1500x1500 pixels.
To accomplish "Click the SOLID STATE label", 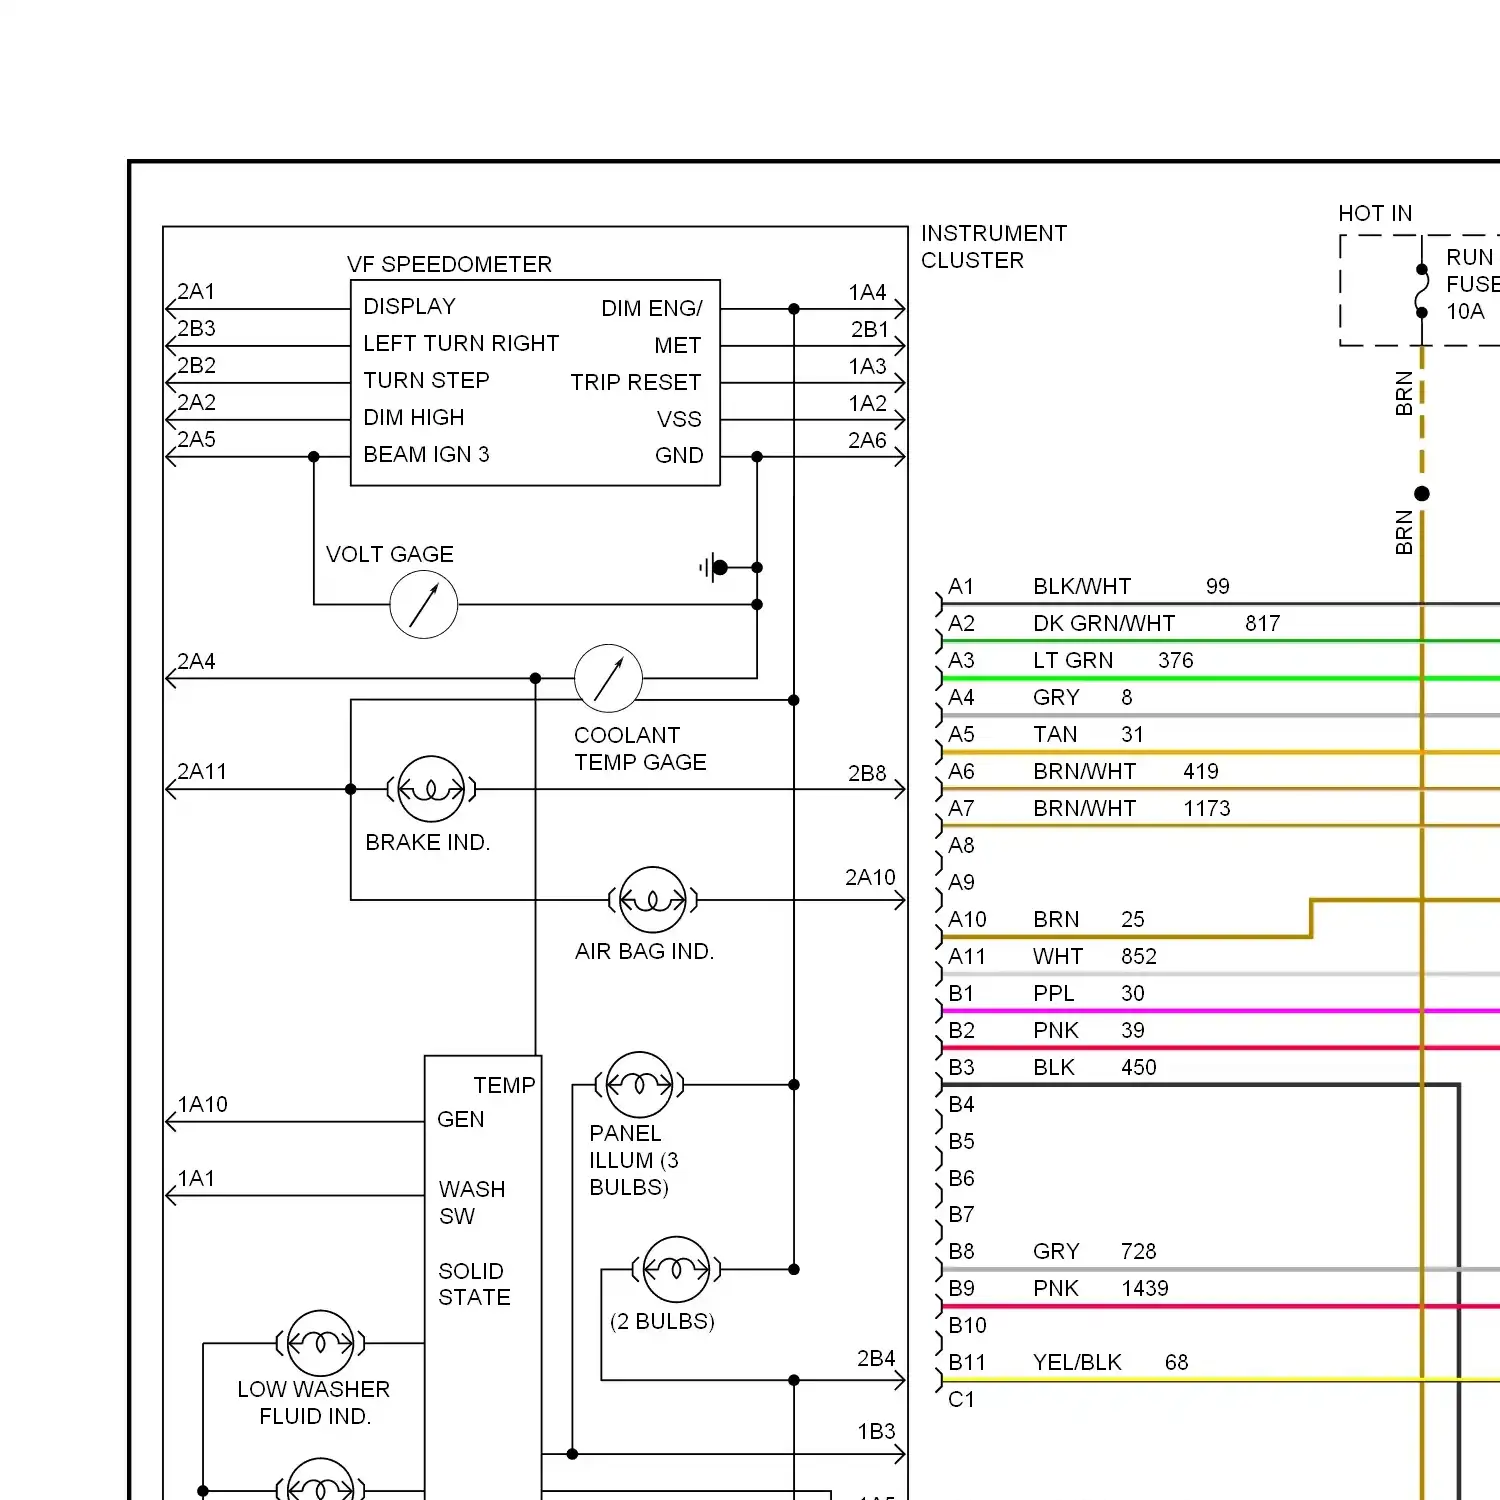I will coord(474,1284).
